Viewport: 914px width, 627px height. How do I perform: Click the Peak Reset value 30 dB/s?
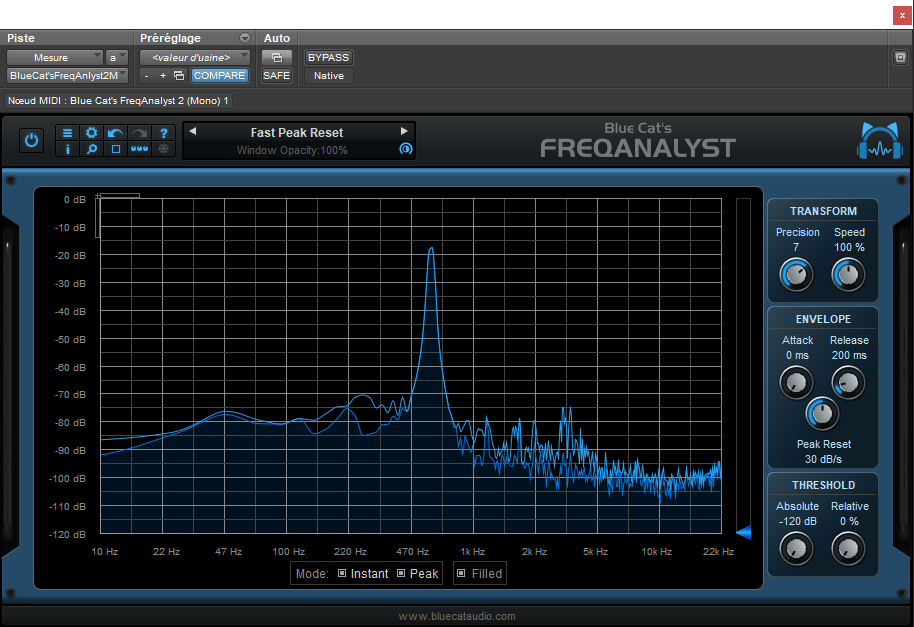pyautogui.click(x=823, y=459)
